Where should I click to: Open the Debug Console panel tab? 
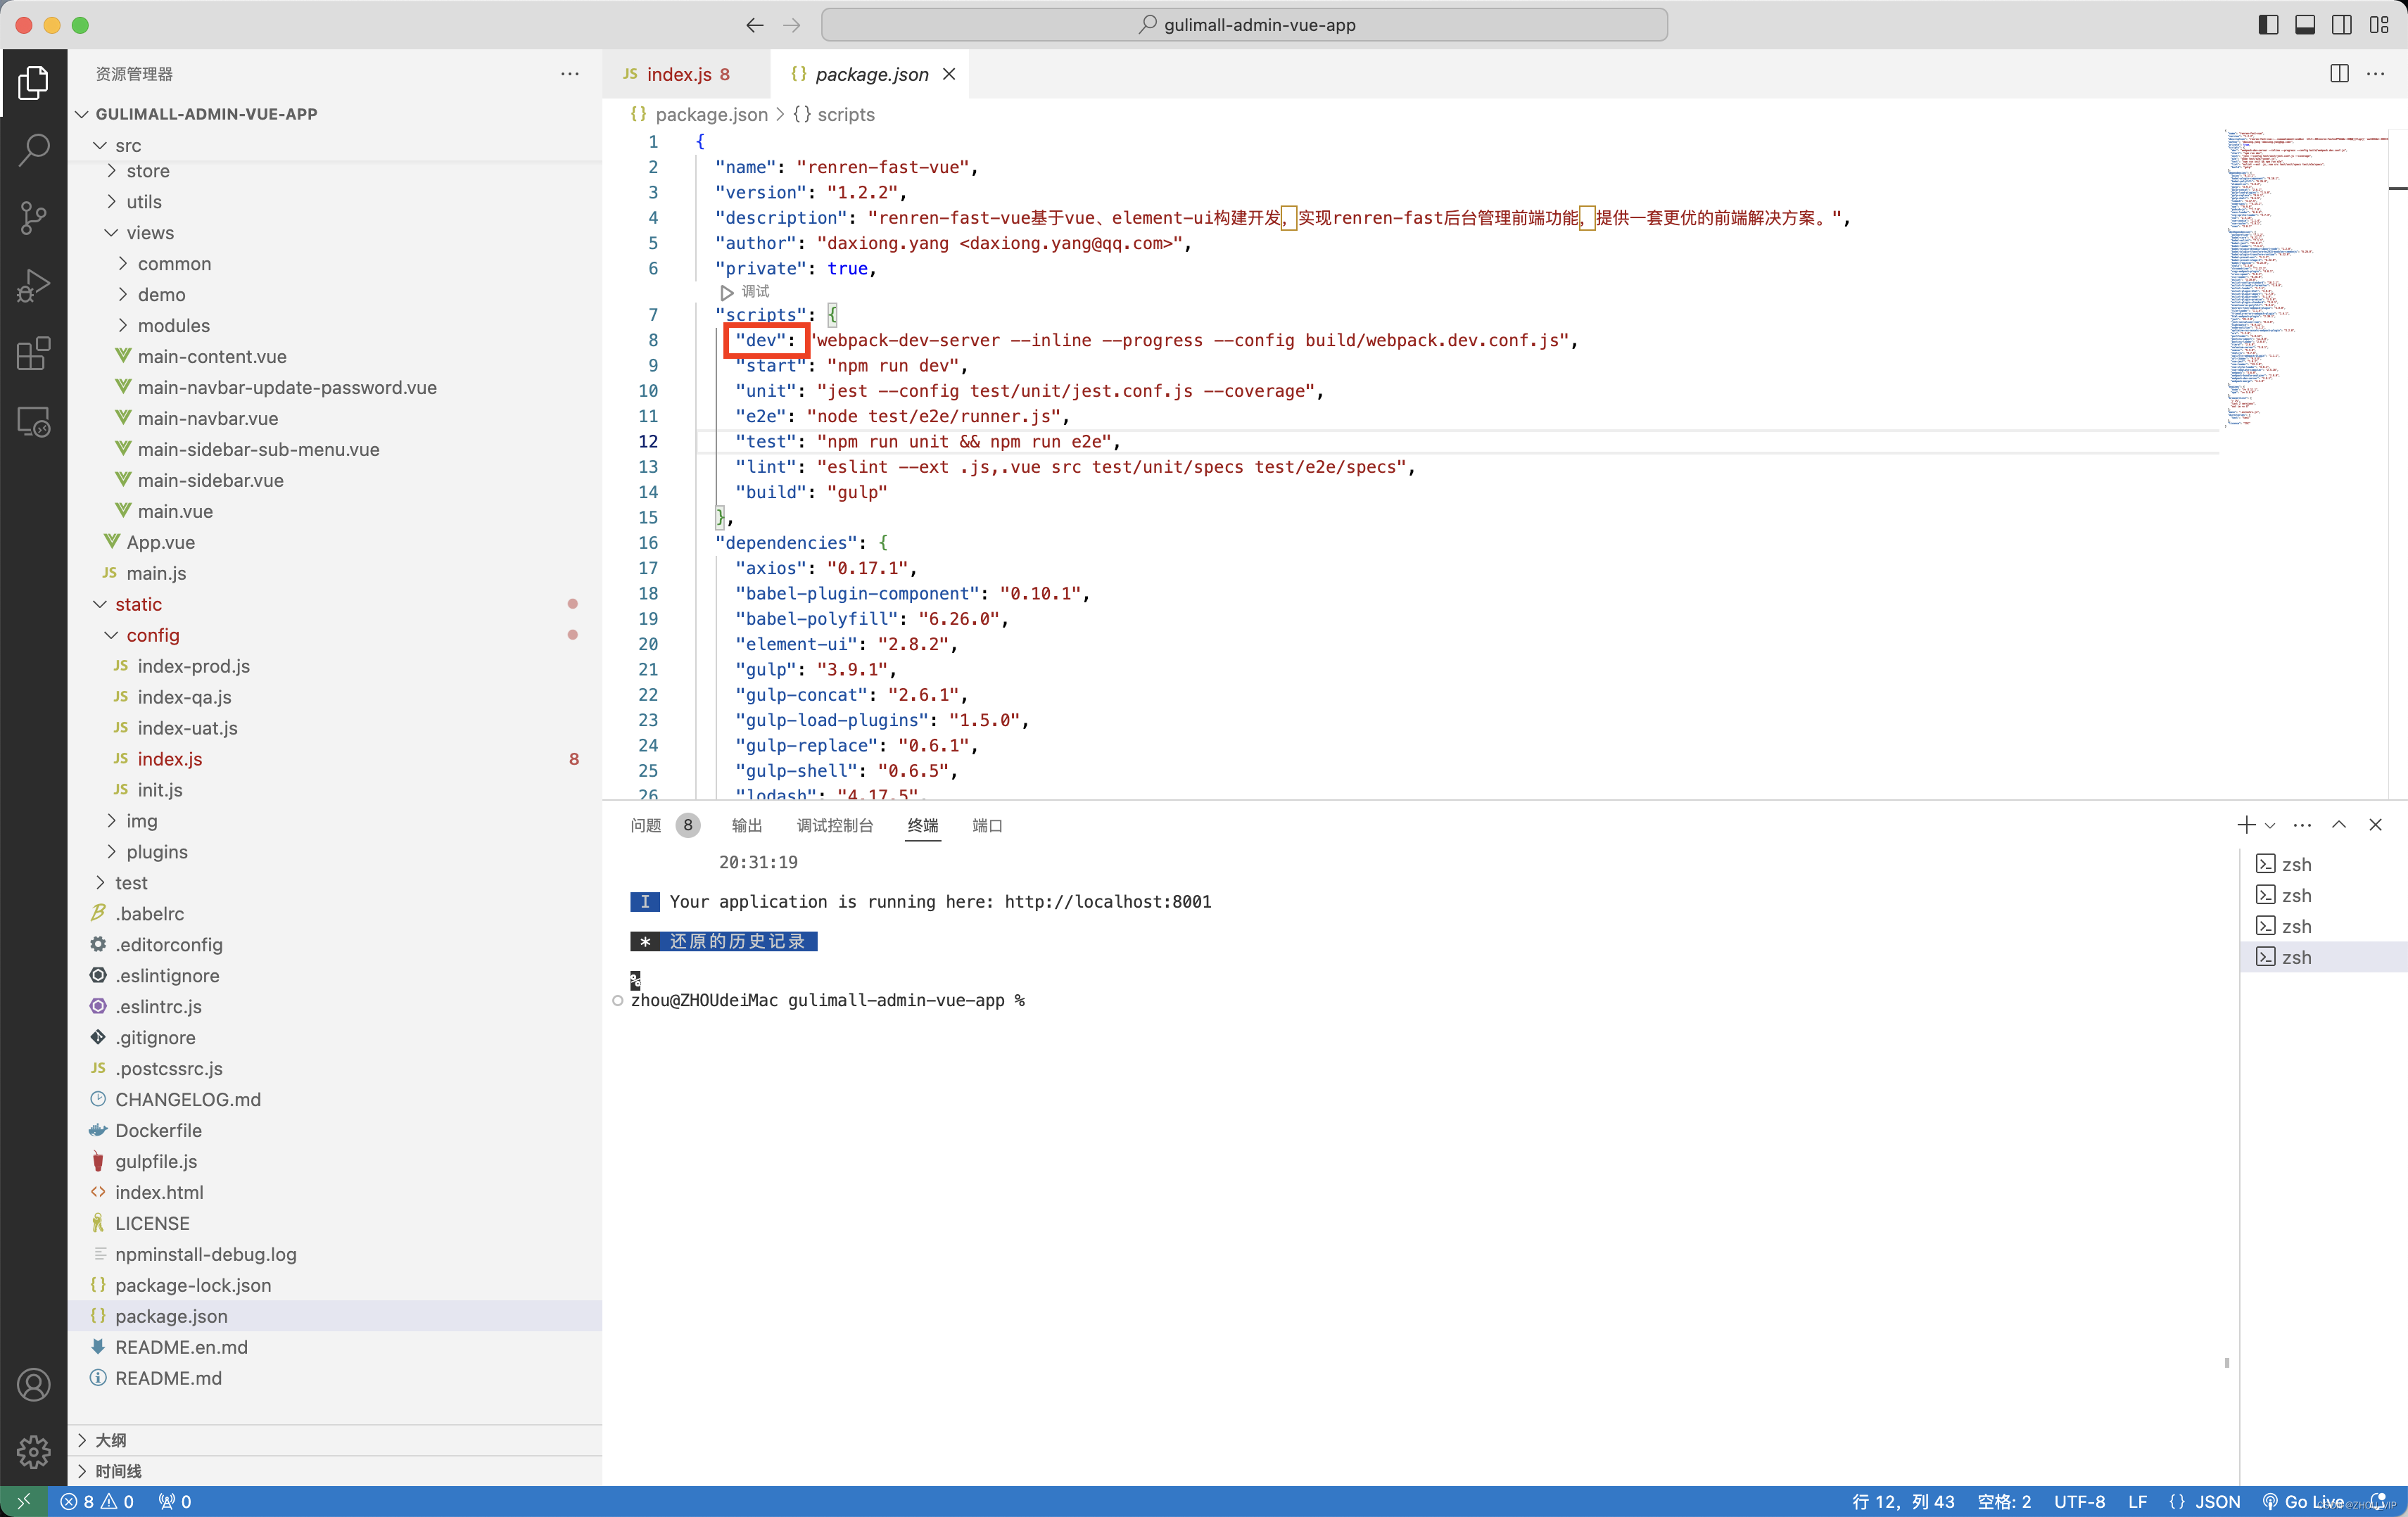[x=835, y=825]
